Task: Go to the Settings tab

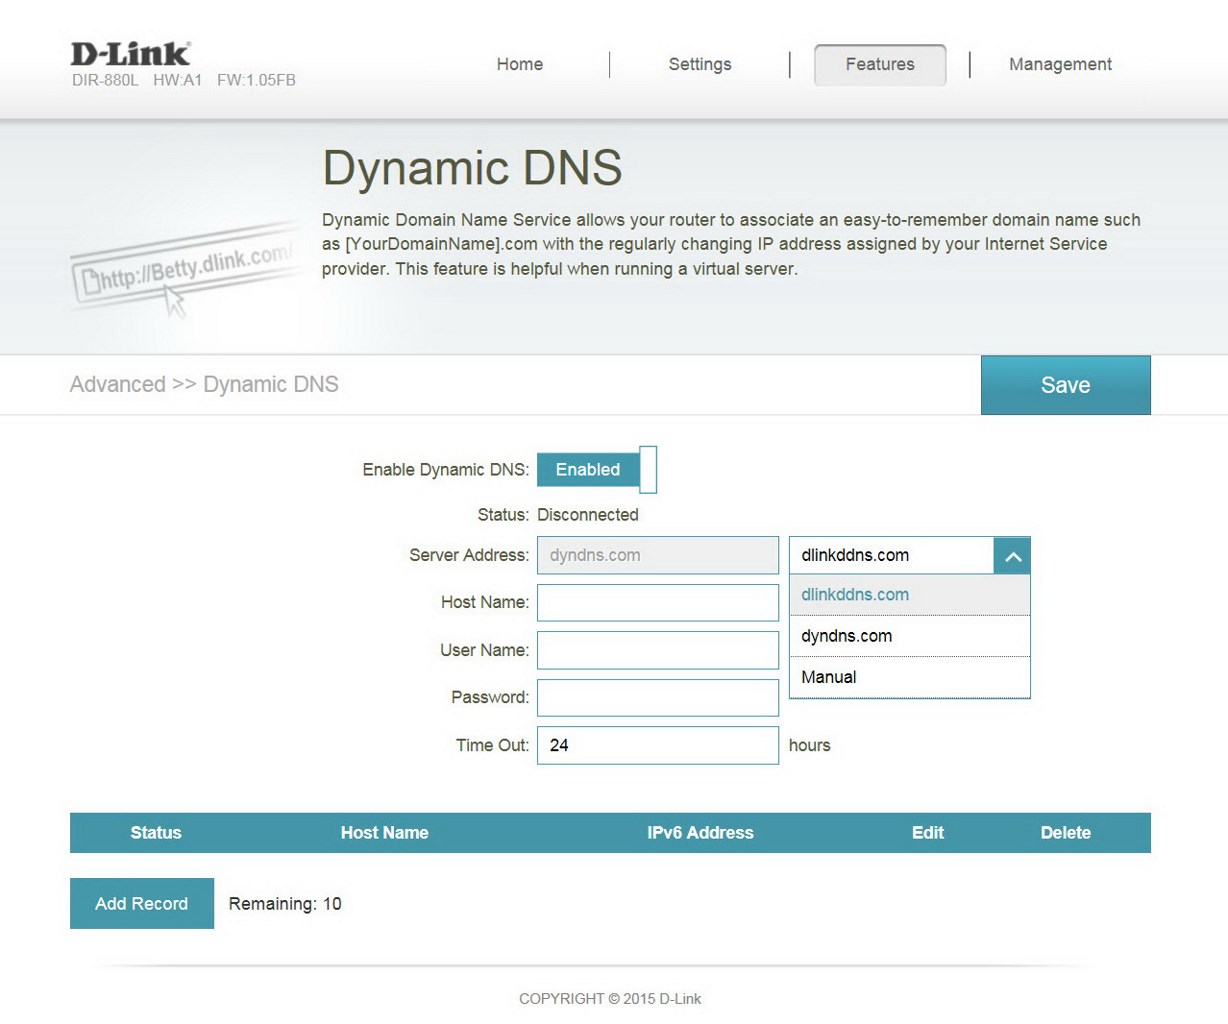Action: 700,64
